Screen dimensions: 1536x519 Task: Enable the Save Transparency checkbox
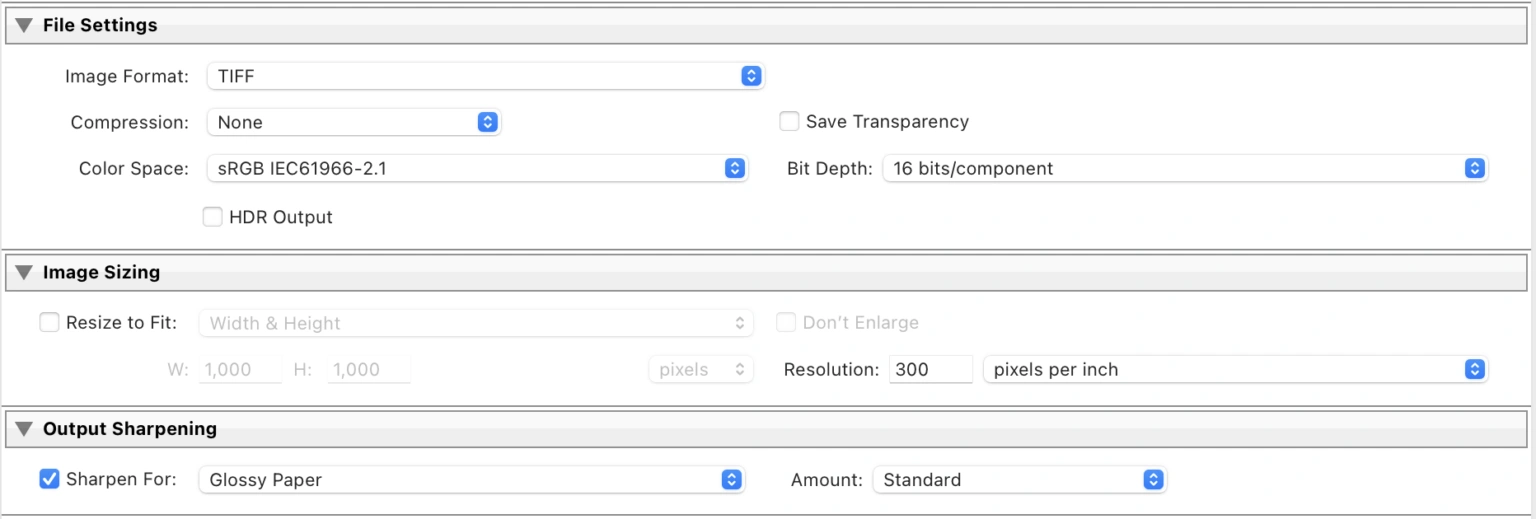pyautogui.click(x=789, y=121)
